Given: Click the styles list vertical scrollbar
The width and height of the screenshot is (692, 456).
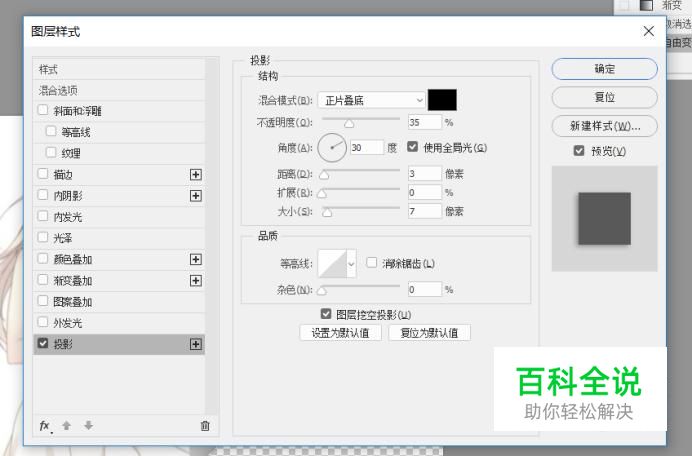Looking at the screenshot, I should coord(212,236).
